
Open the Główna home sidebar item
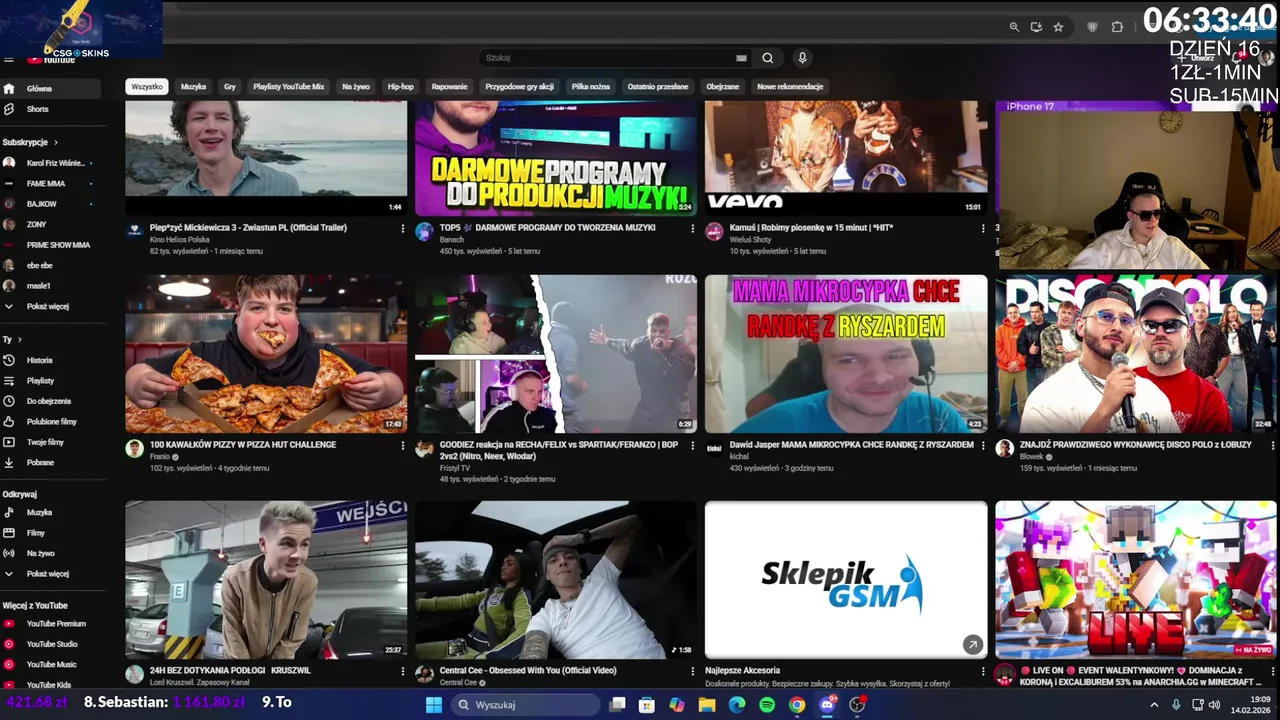50,88
